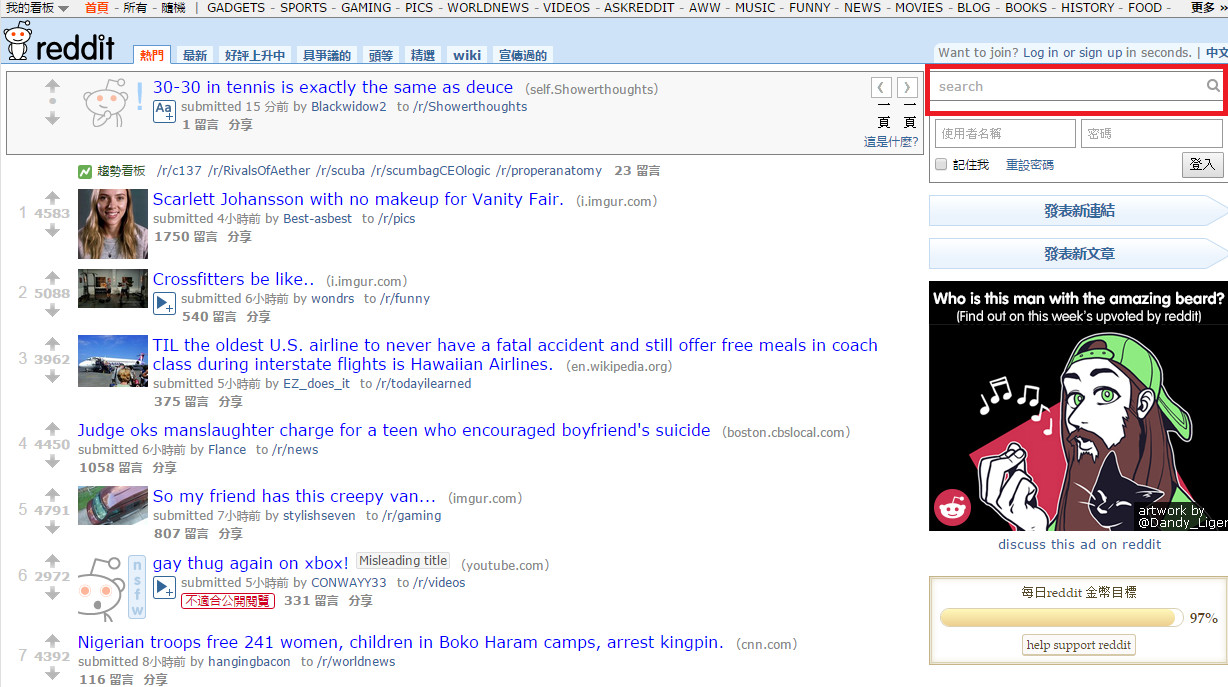Share the Judge oks manslaughter post
The height and width of the screenshot is (687, 1228).
click(164, 468)
